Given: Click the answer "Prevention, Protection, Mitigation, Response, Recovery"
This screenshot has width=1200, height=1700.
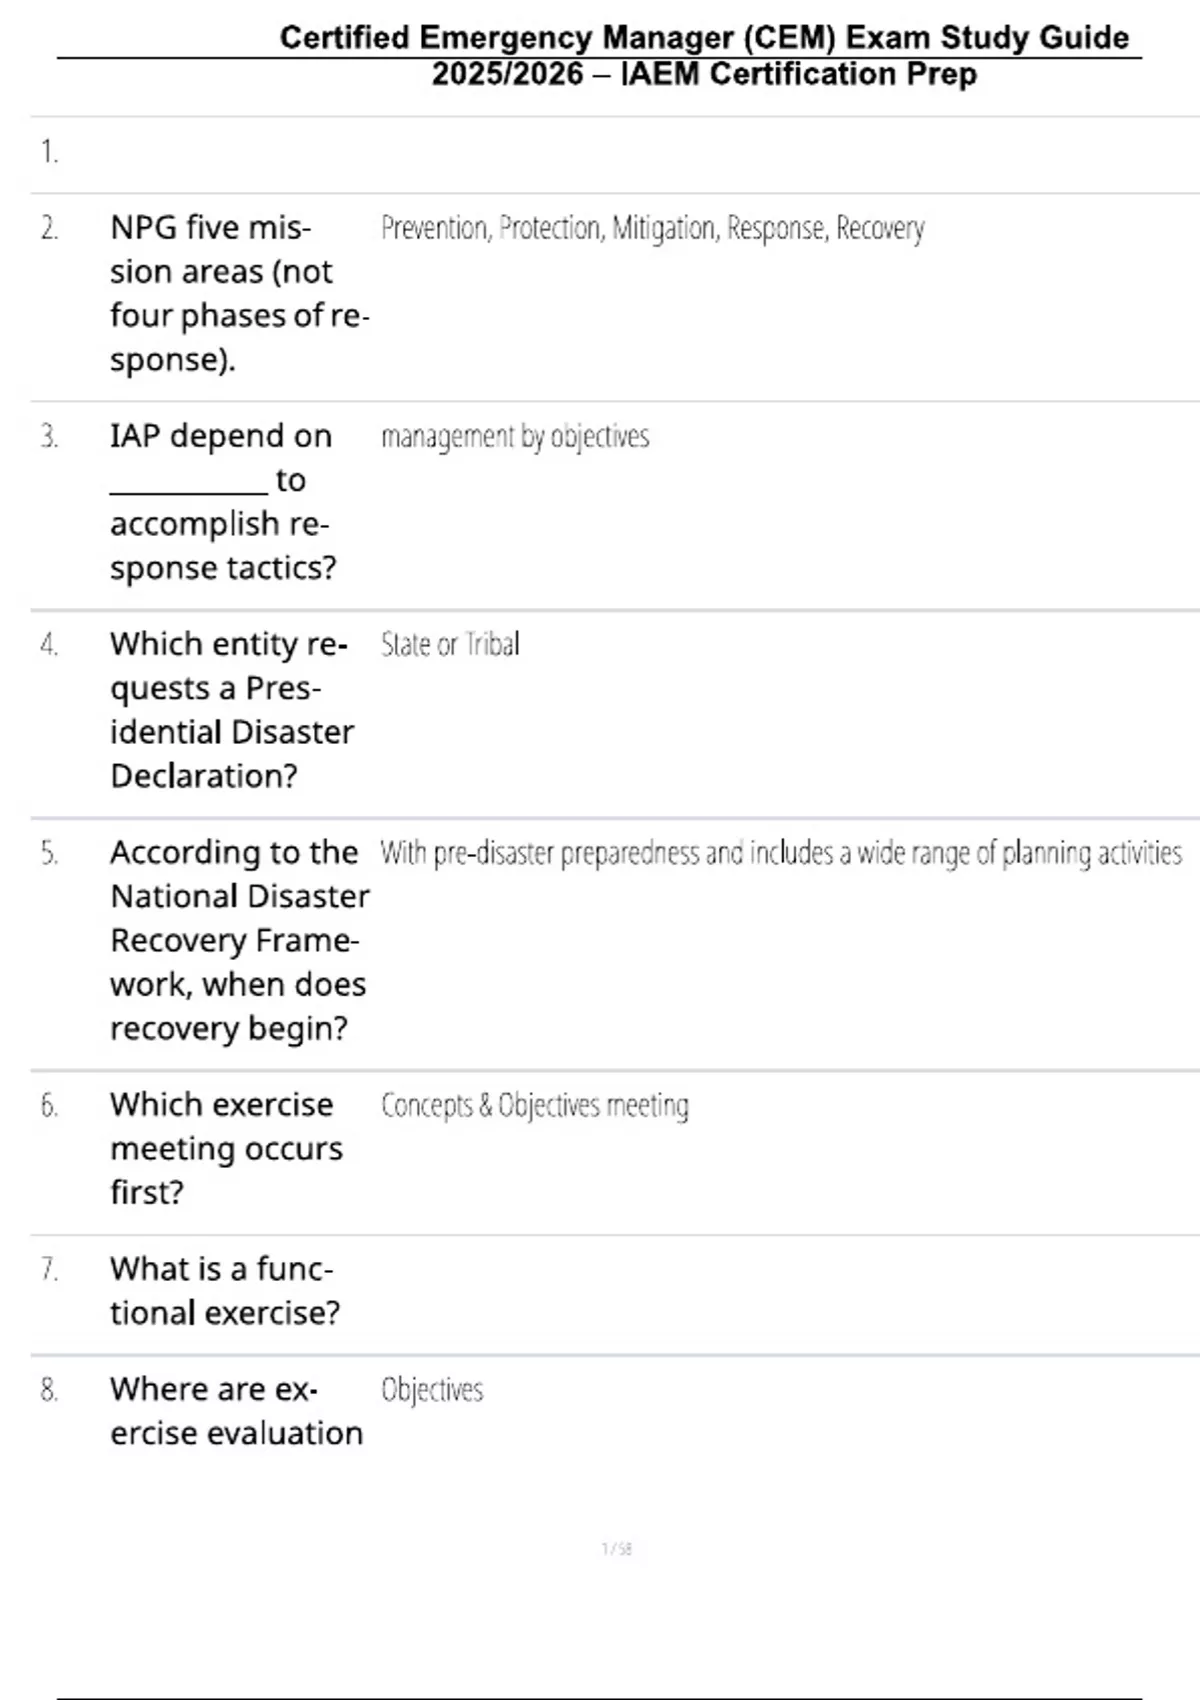Looking at the screenshot, I should tap(652, 229).
